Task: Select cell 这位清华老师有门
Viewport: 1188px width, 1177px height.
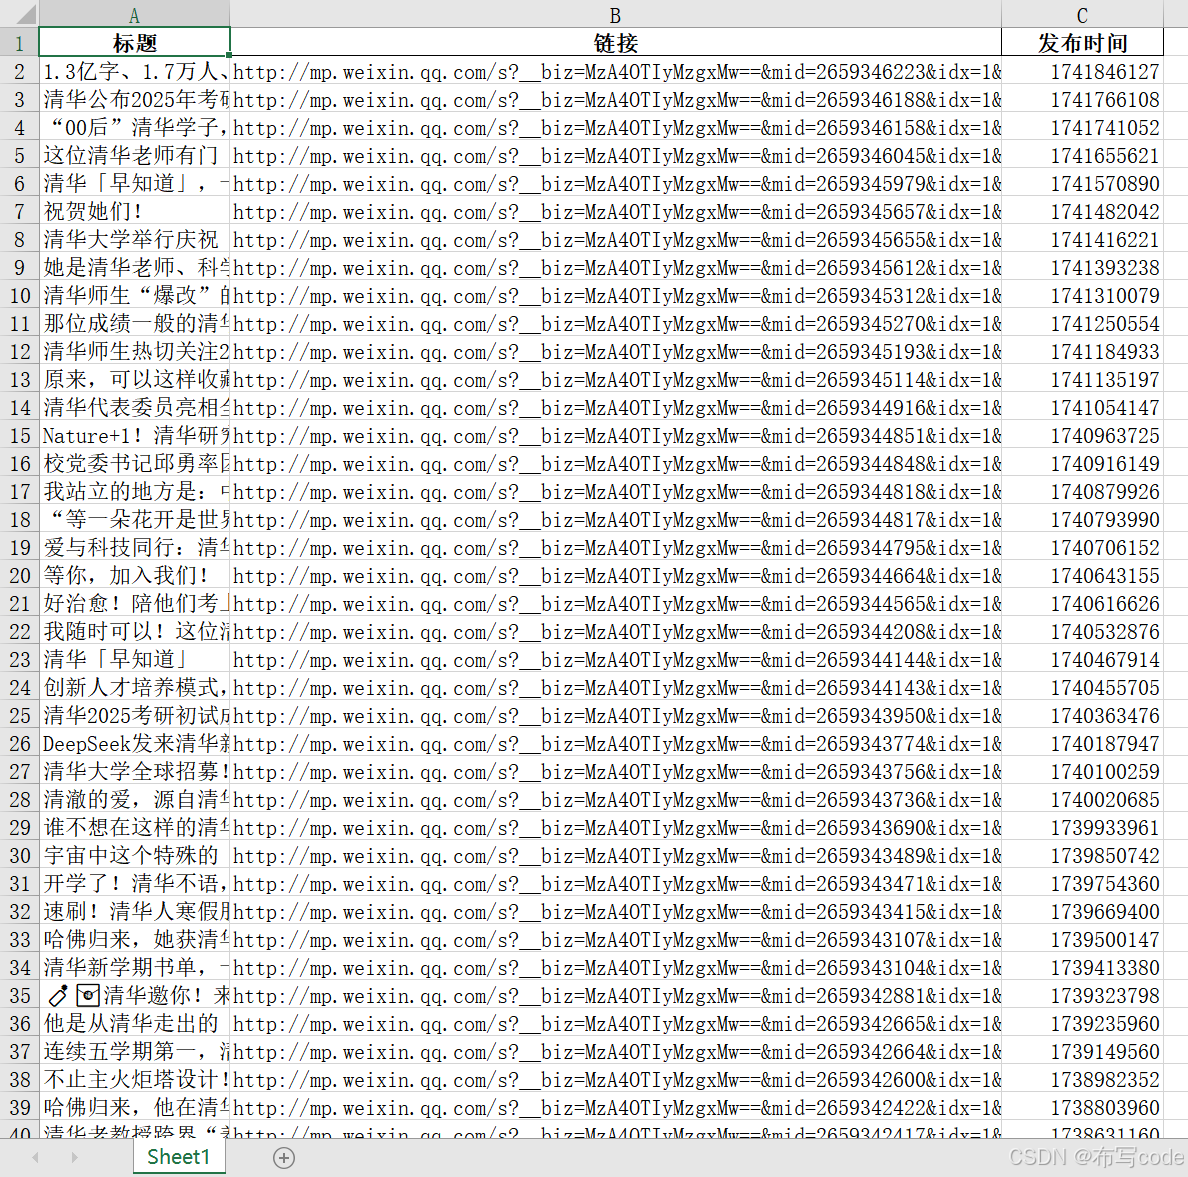Action: (x=134, y=155)
